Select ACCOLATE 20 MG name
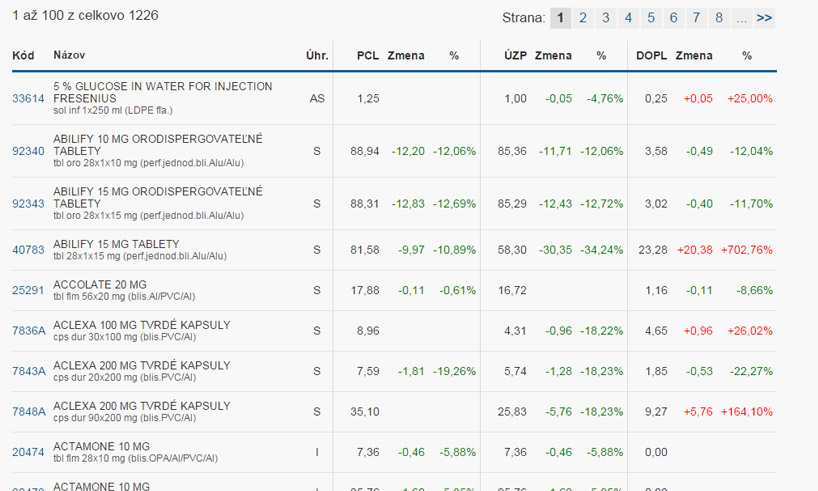The width and height of the screenshot is (818, 491). tap(100, 285)
